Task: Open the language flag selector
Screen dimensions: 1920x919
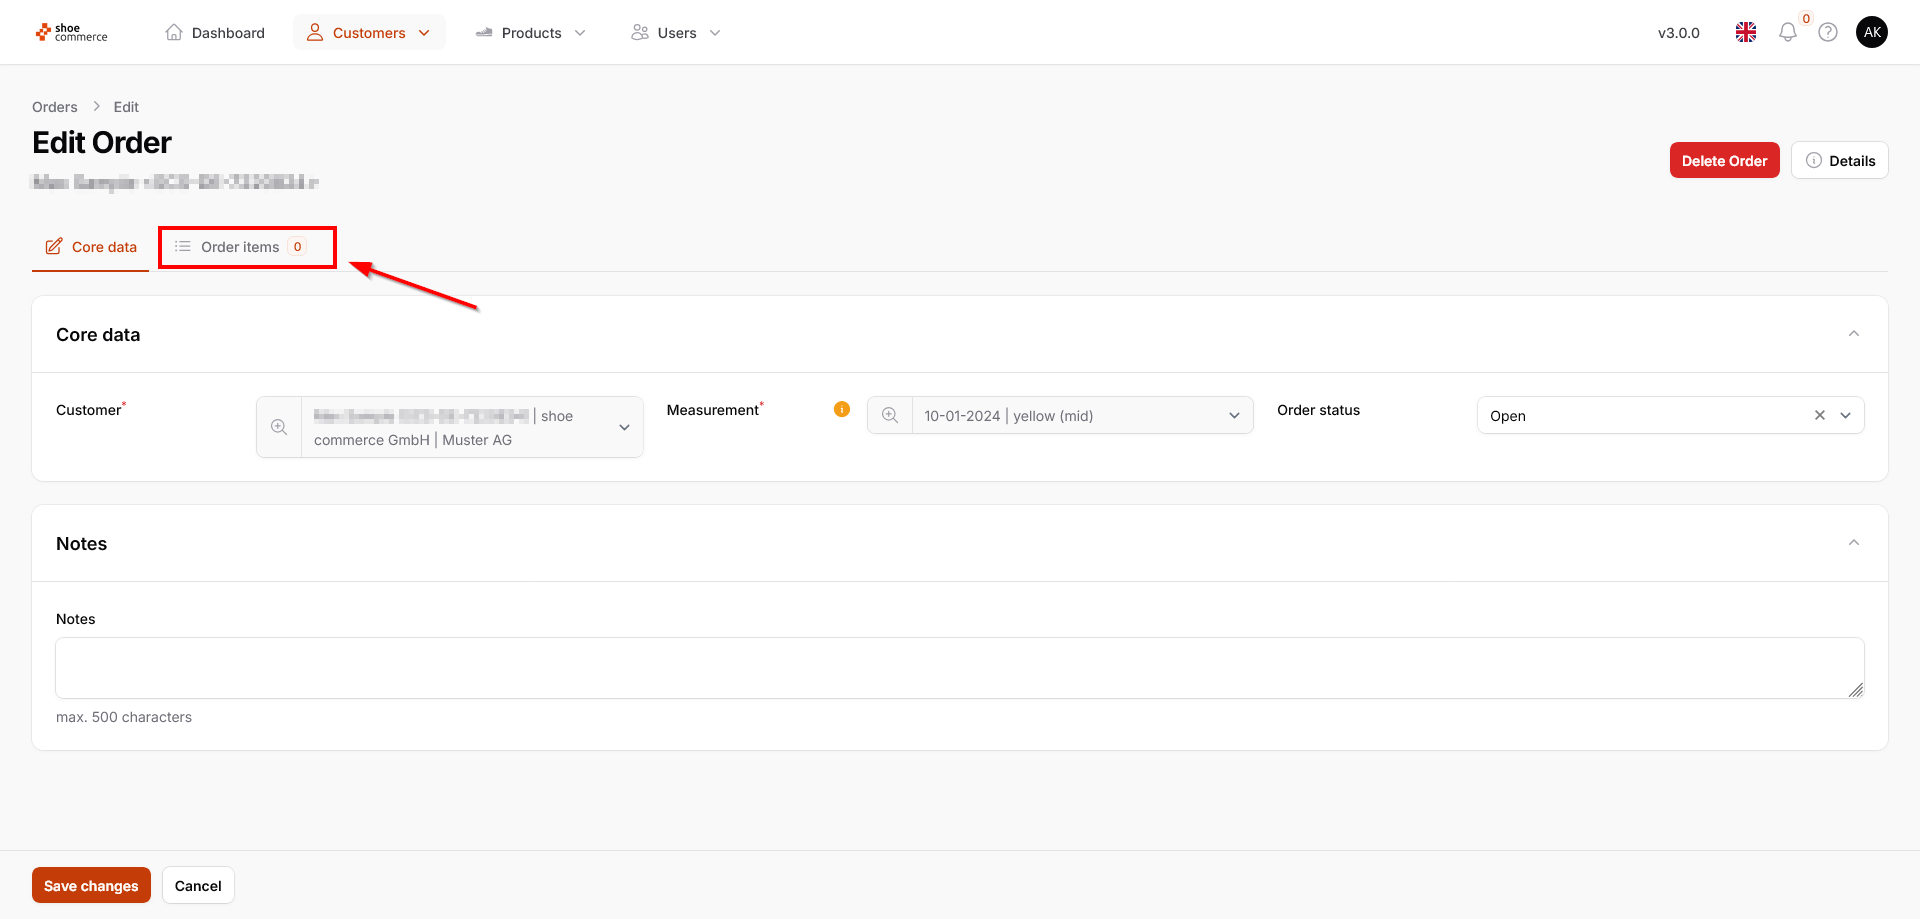Action: [x=1745, y=33]
